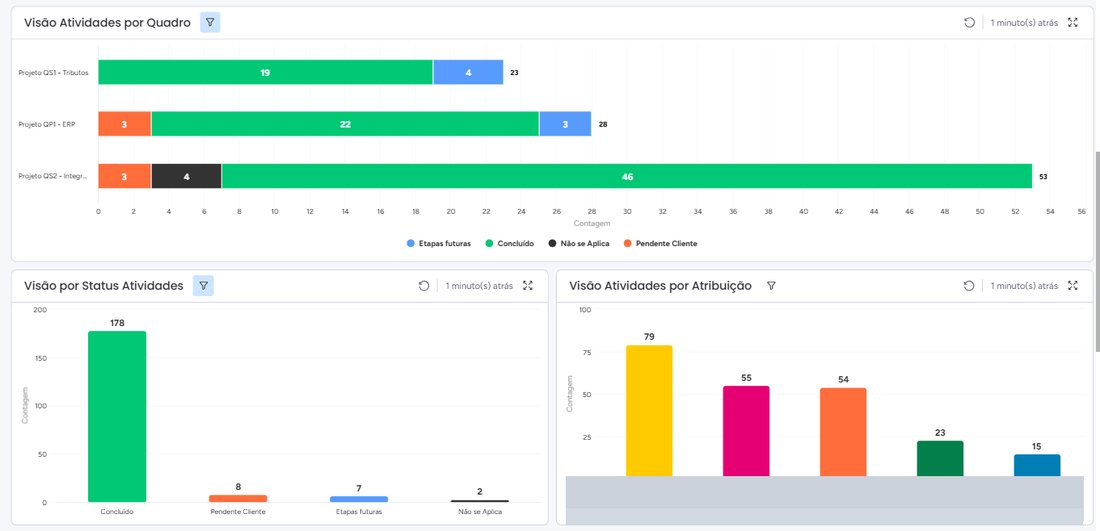Click the Concluído bar showing 178
The width and height of the screenshot is (1100, 531).
pos(117,417)
